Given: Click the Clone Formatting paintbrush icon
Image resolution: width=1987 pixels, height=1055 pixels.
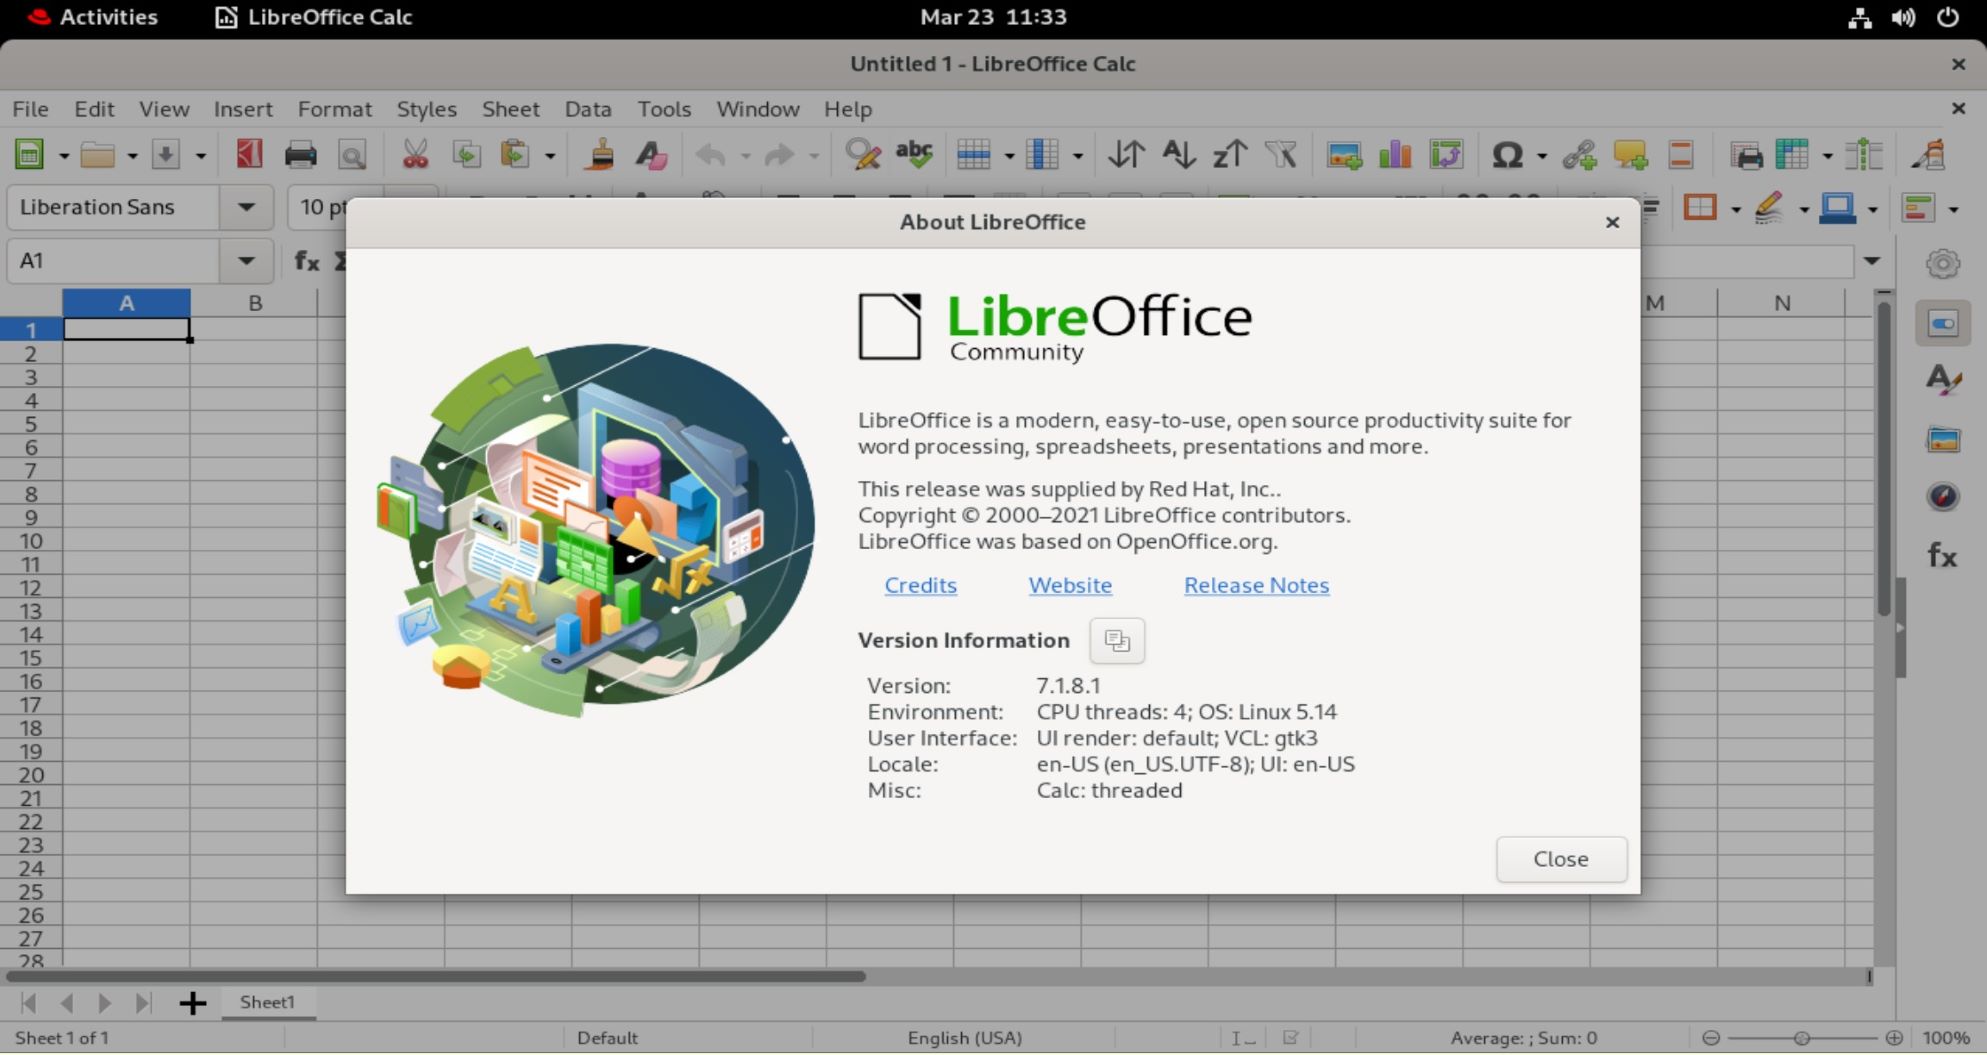Looking at the screenshot, I should click(600, 155).
